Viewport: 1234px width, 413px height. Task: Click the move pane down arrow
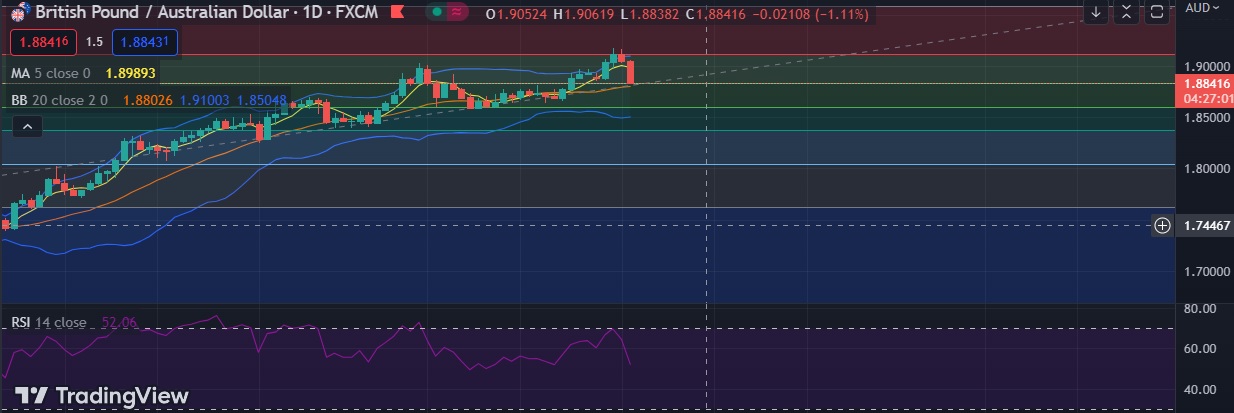pos(1096,13)
